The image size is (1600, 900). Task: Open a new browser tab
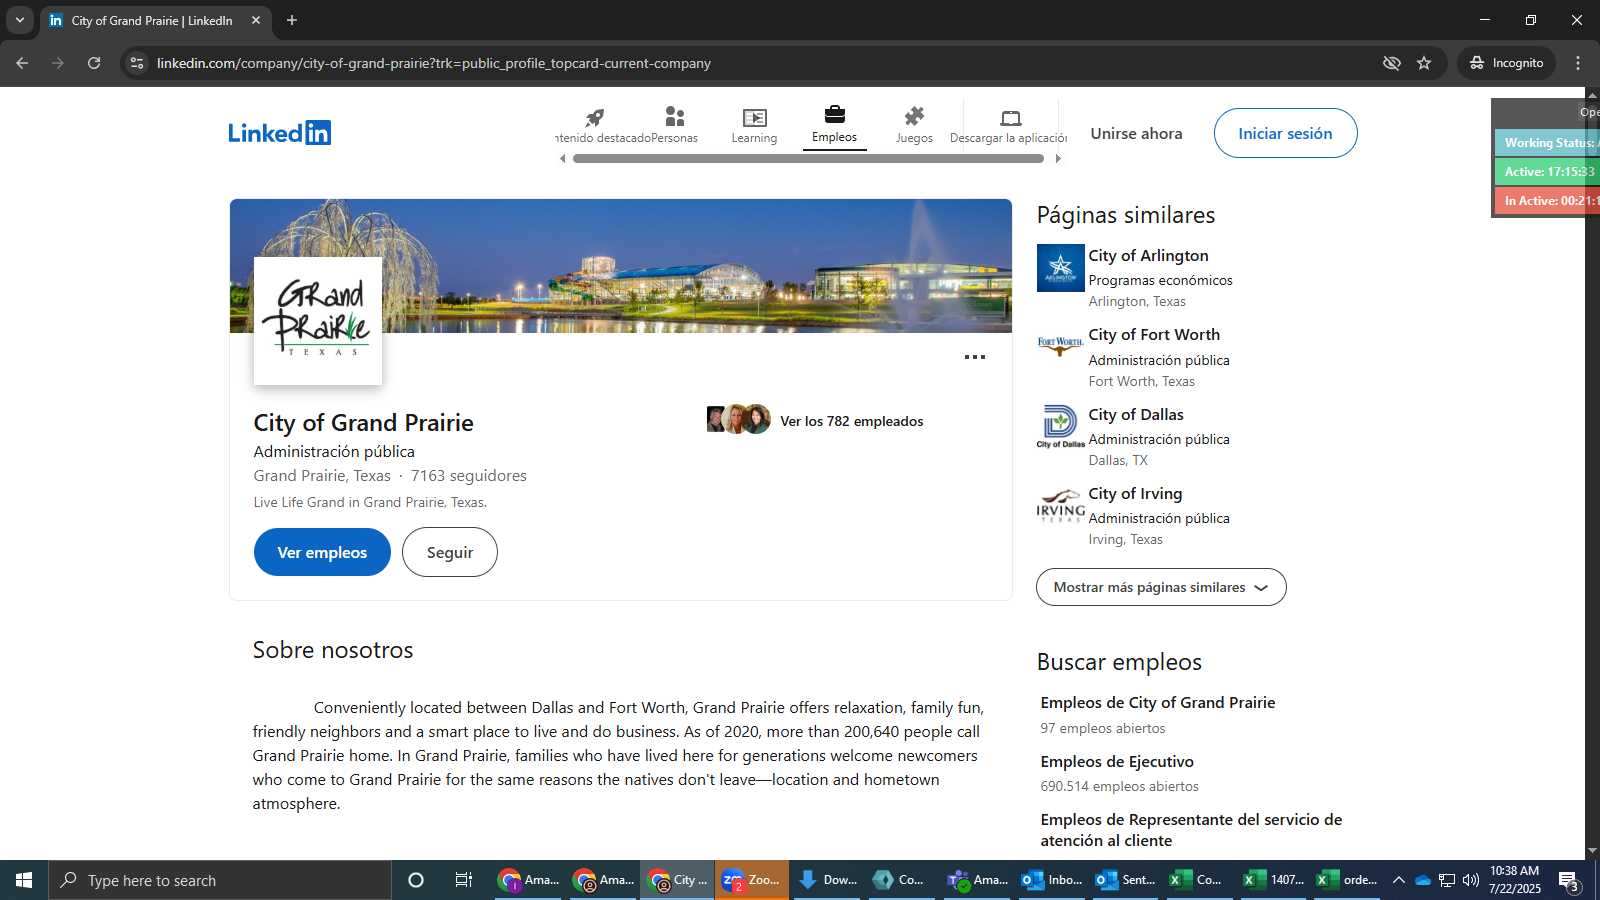292,20
